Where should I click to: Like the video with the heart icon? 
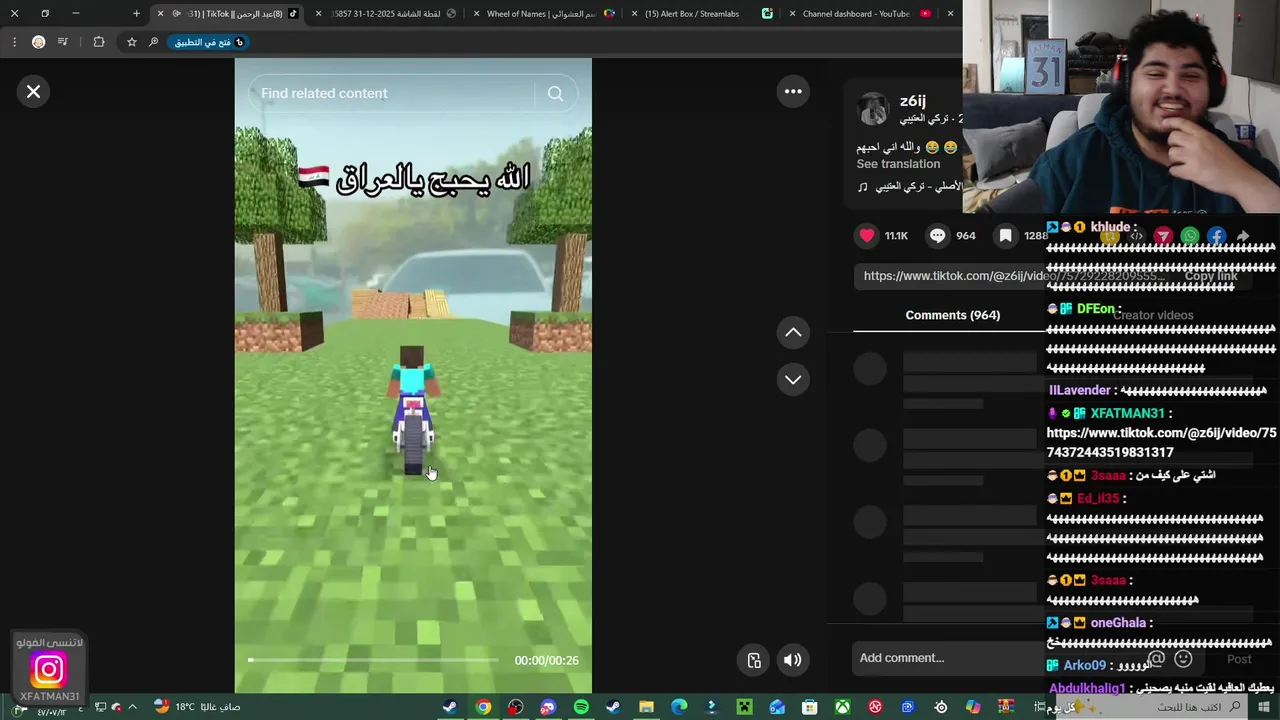pyautogui.click(x=867, y=235)
